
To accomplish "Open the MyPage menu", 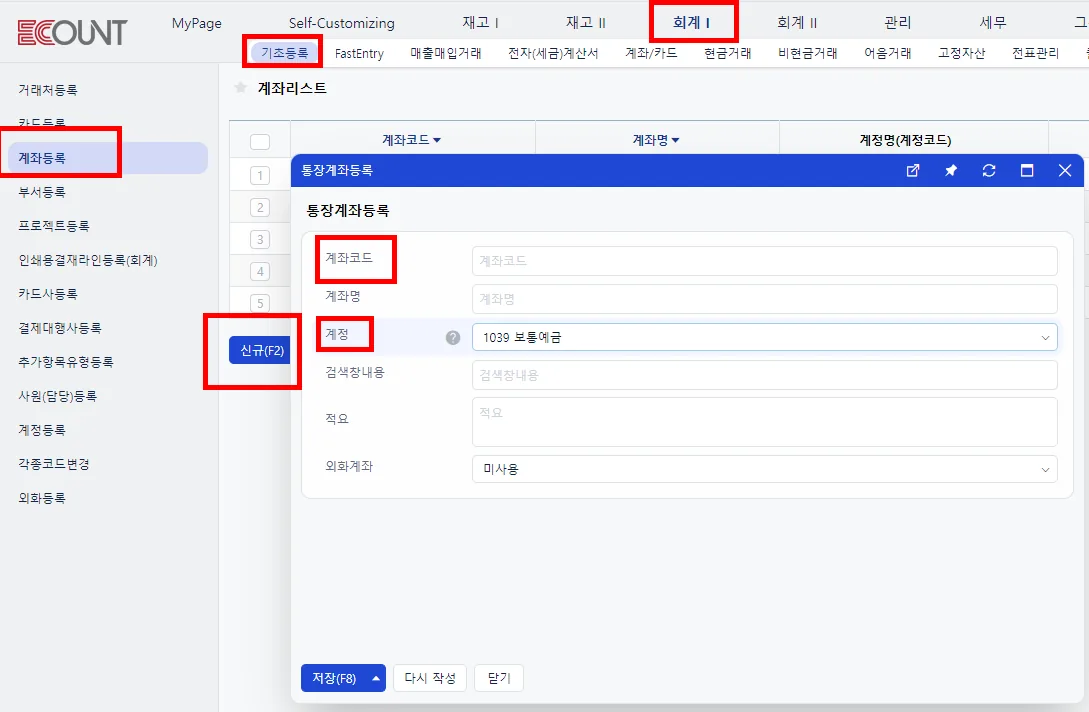I will [197, 23].
